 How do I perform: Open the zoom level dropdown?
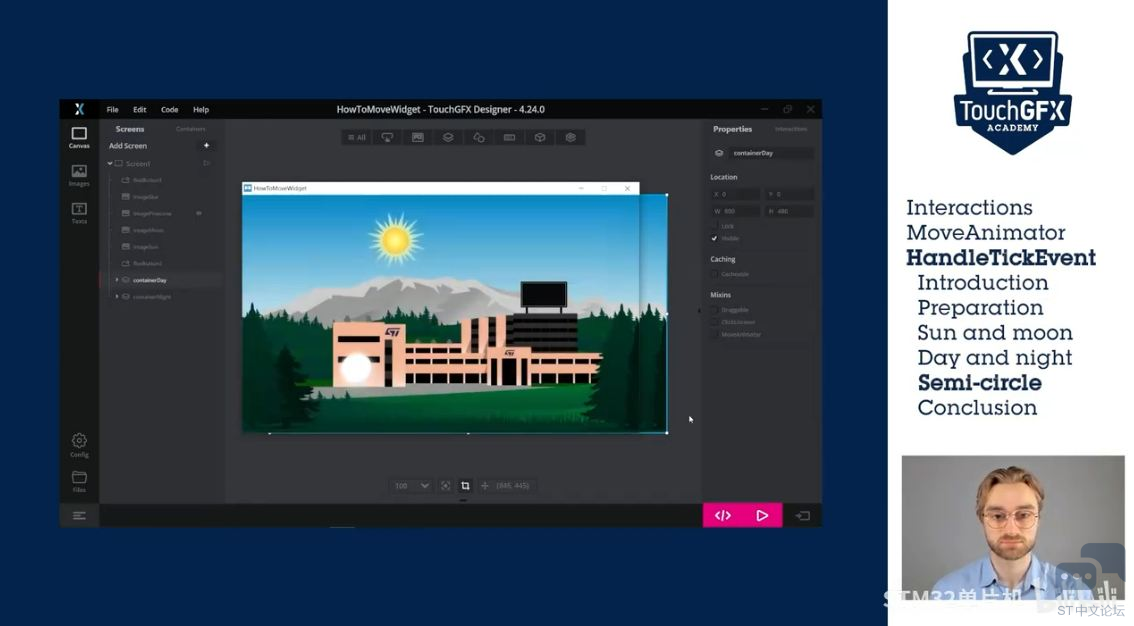[411, 486]
